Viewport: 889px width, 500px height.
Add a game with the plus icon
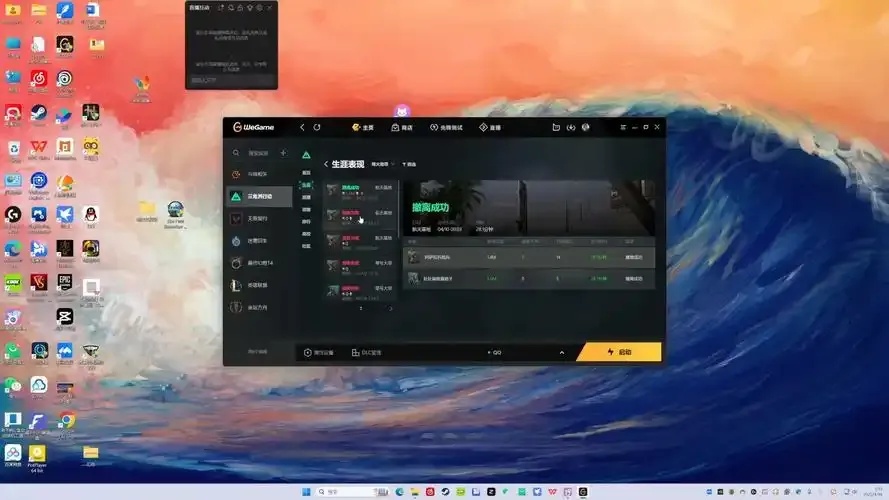(x=283, y=153)
